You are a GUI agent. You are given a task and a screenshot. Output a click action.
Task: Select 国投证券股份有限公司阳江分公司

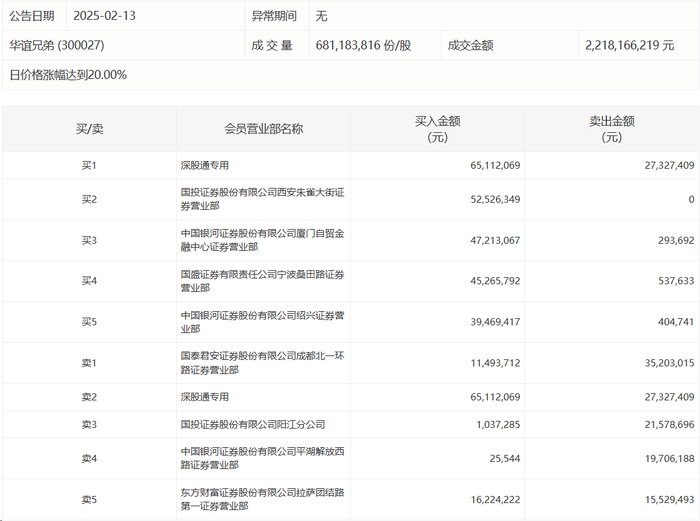point(253,425)
